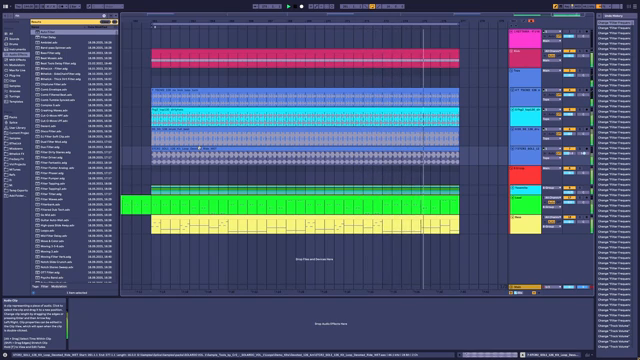
Task: Unfold the cyan audio track header
Action: point(512,110)
